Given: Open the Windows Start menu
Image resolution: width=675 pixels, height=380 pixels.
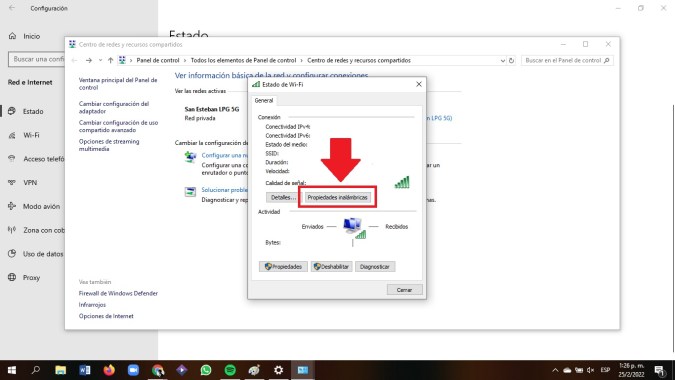Looking at the screenshot, I should click(x=12, y=370).
